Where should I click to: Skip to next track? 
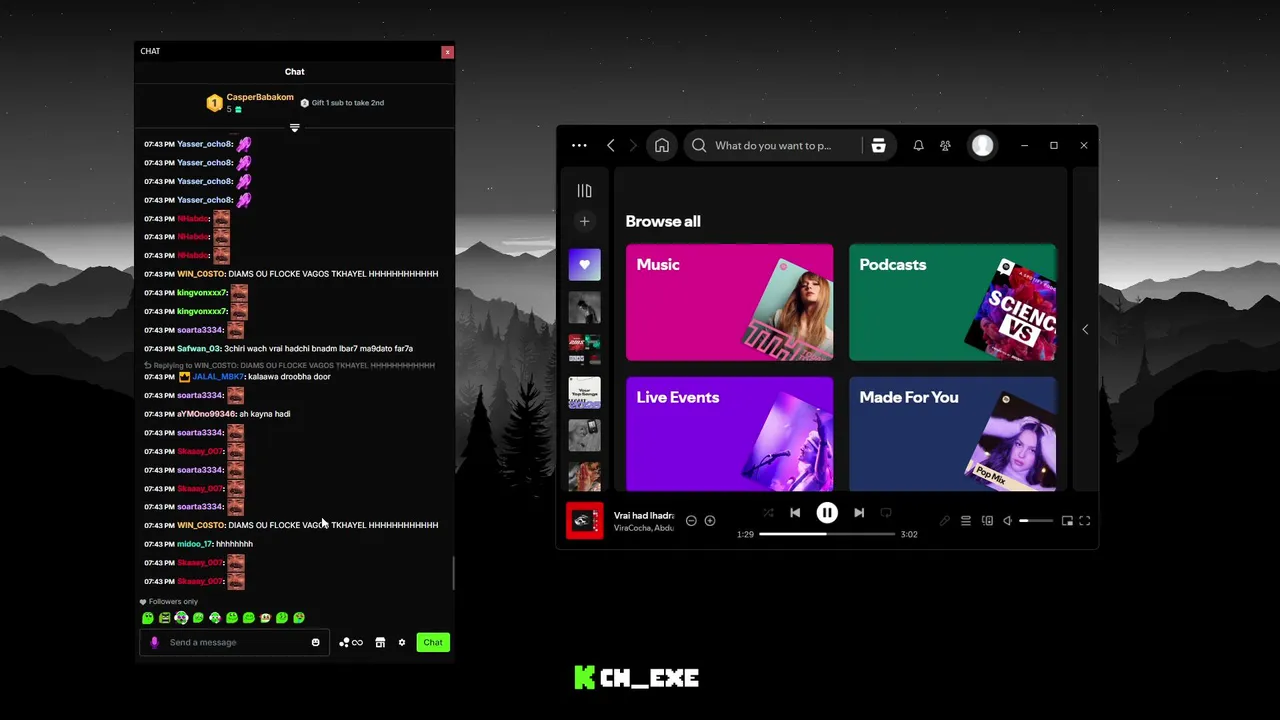click(x=859, y=513)
